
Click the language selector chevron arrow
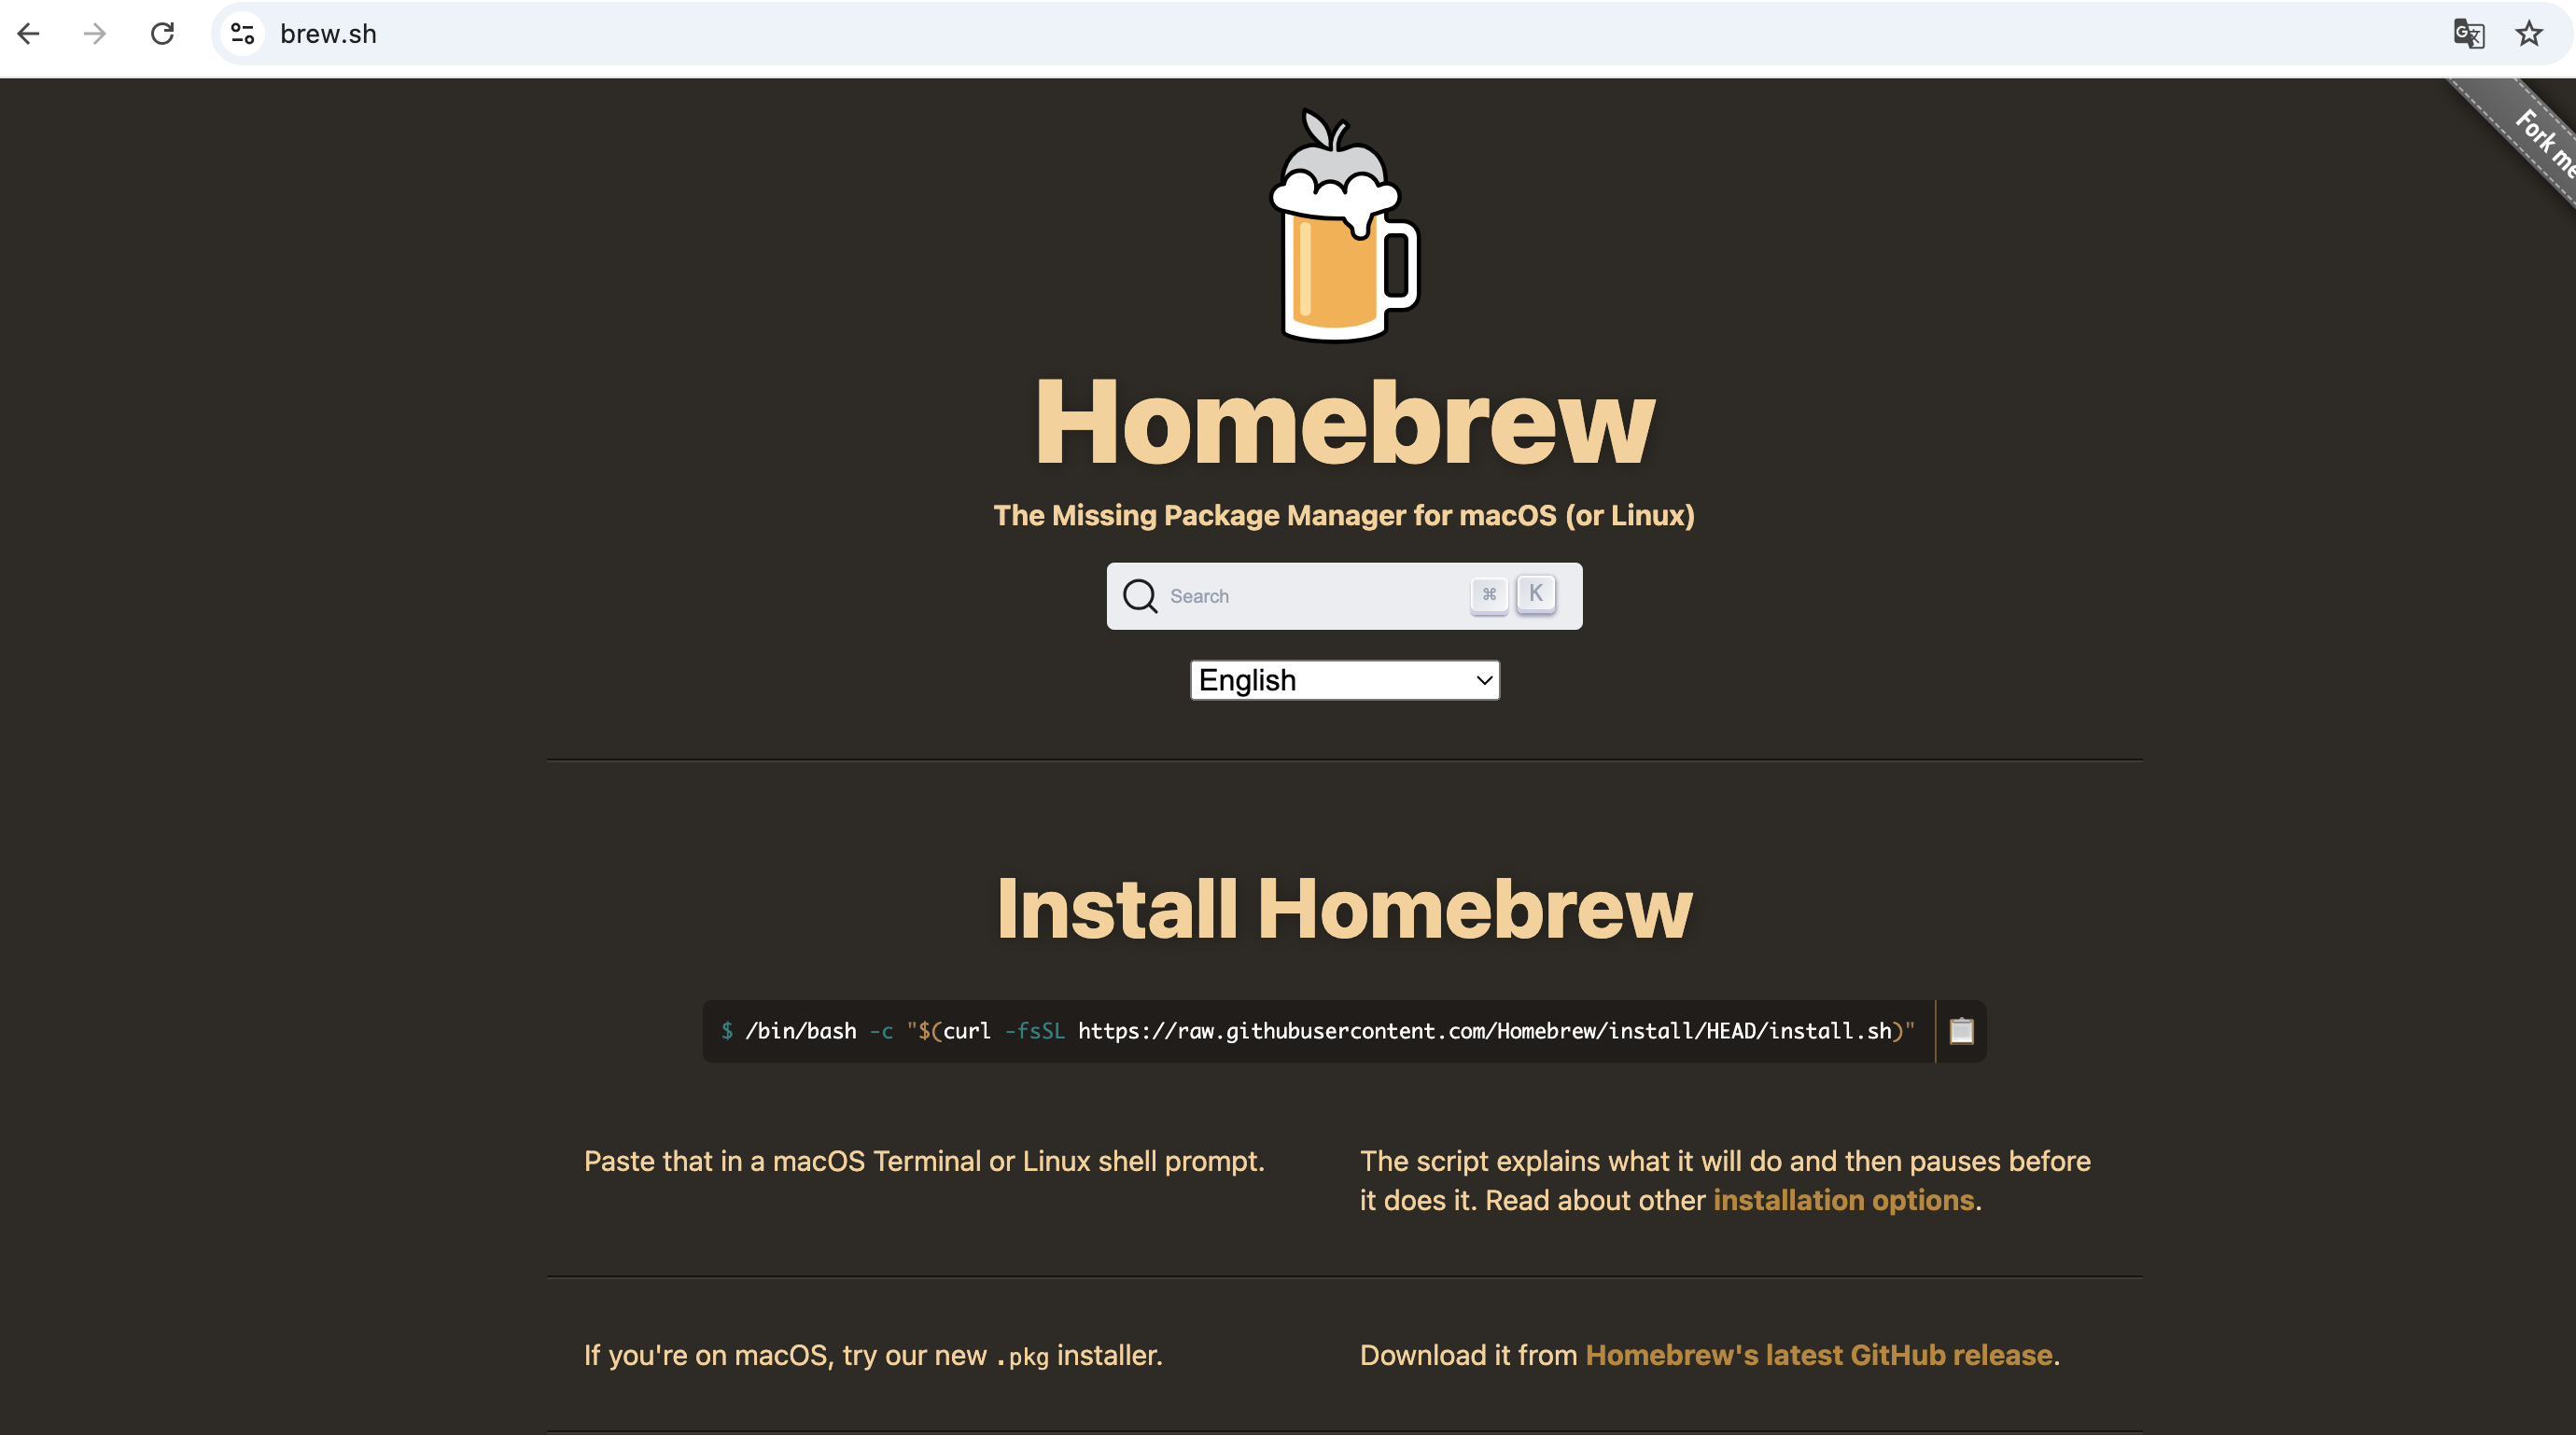[x=1484, y=680]
